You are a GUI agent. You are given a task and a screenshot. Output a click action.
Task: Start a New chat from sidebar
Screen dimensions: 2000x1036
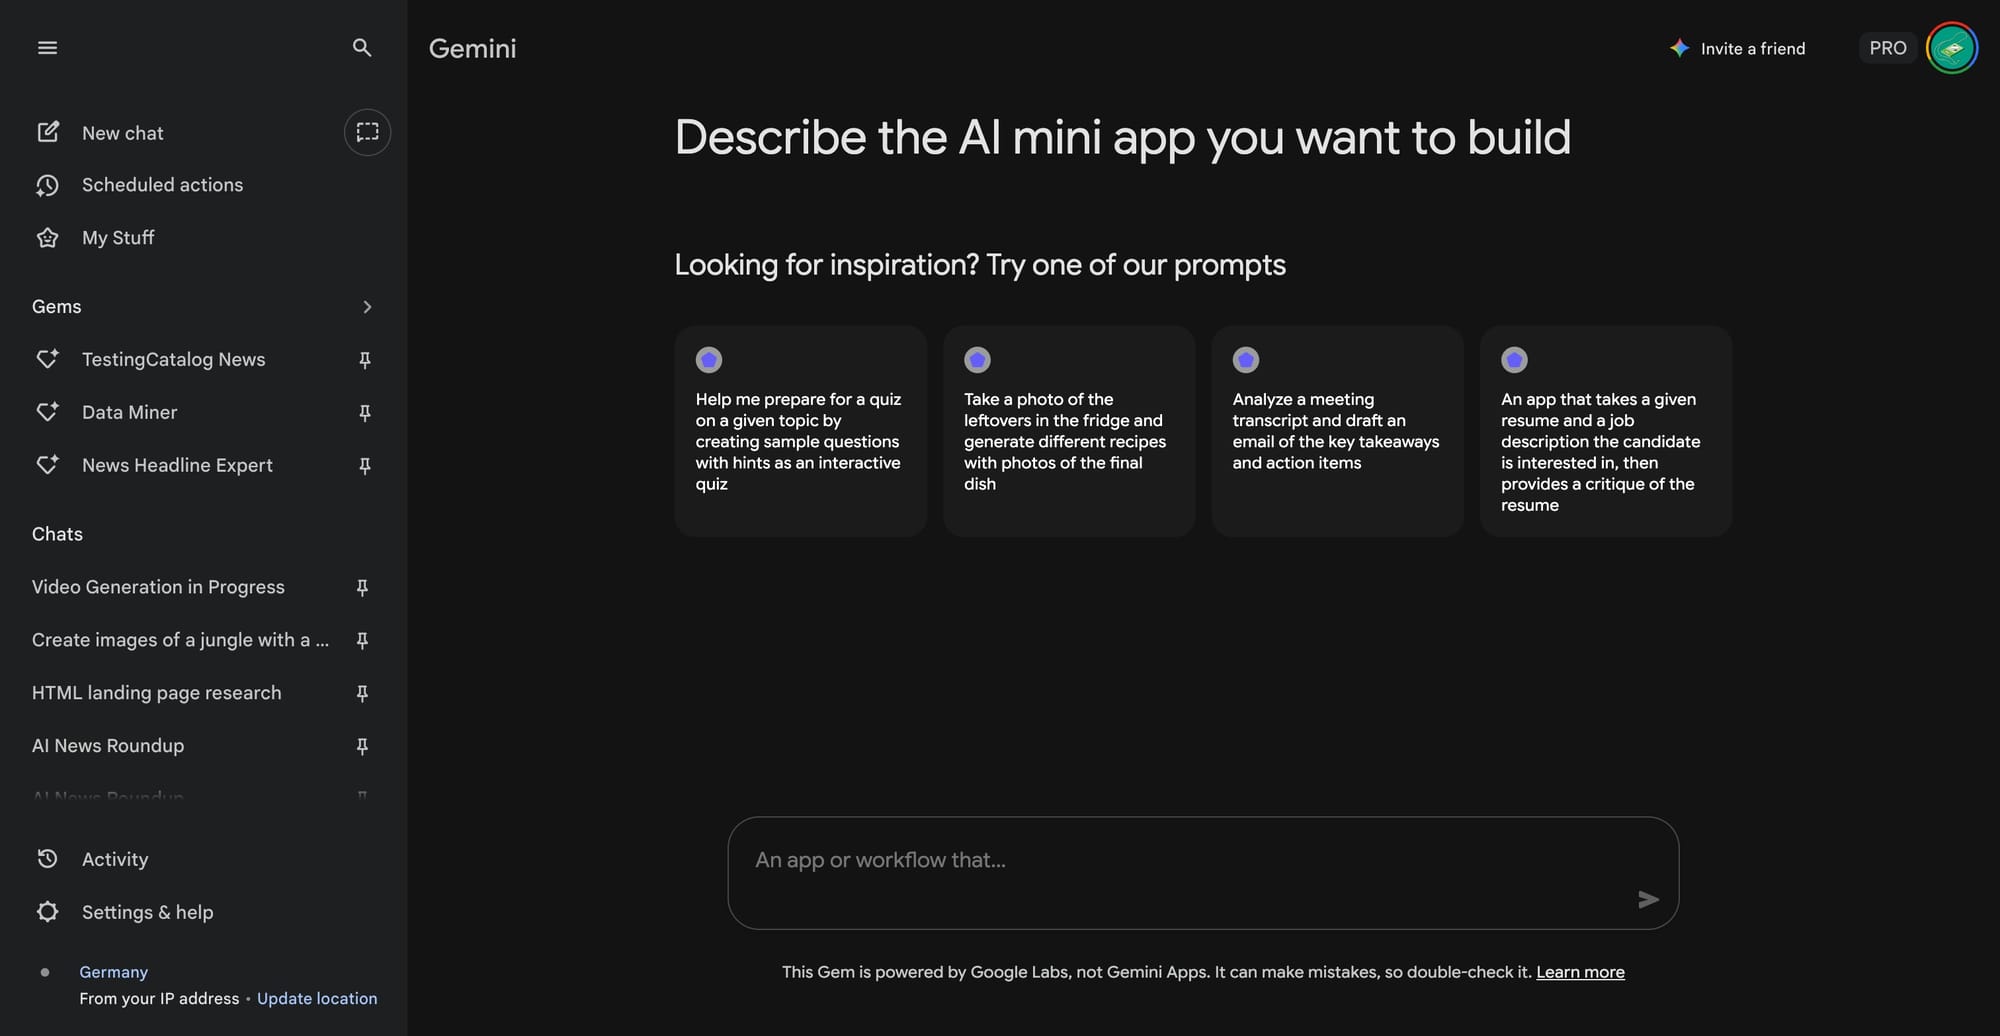tap(122, 133)
